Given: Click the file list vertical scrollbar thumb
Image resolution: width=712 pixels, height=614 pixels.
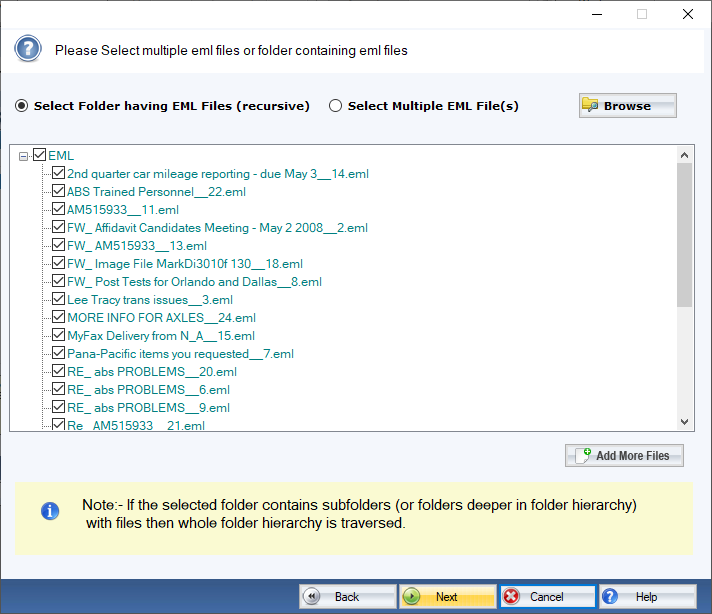Looking at the screenshot, I should (x=684, y=235).
